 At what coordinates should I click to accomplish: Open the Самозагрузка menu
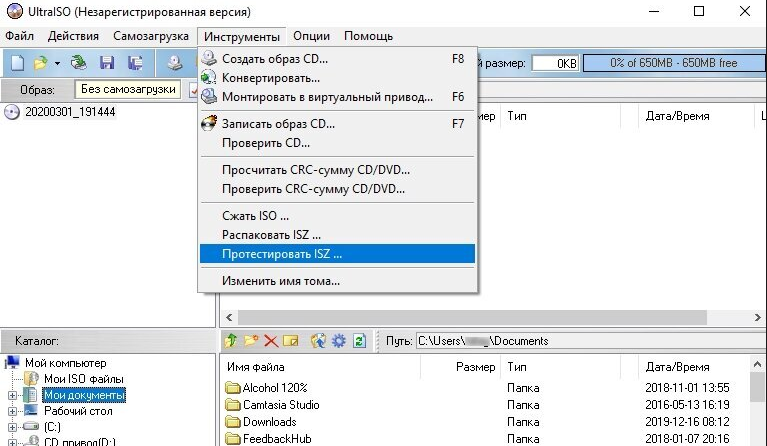tap(151, 36)
